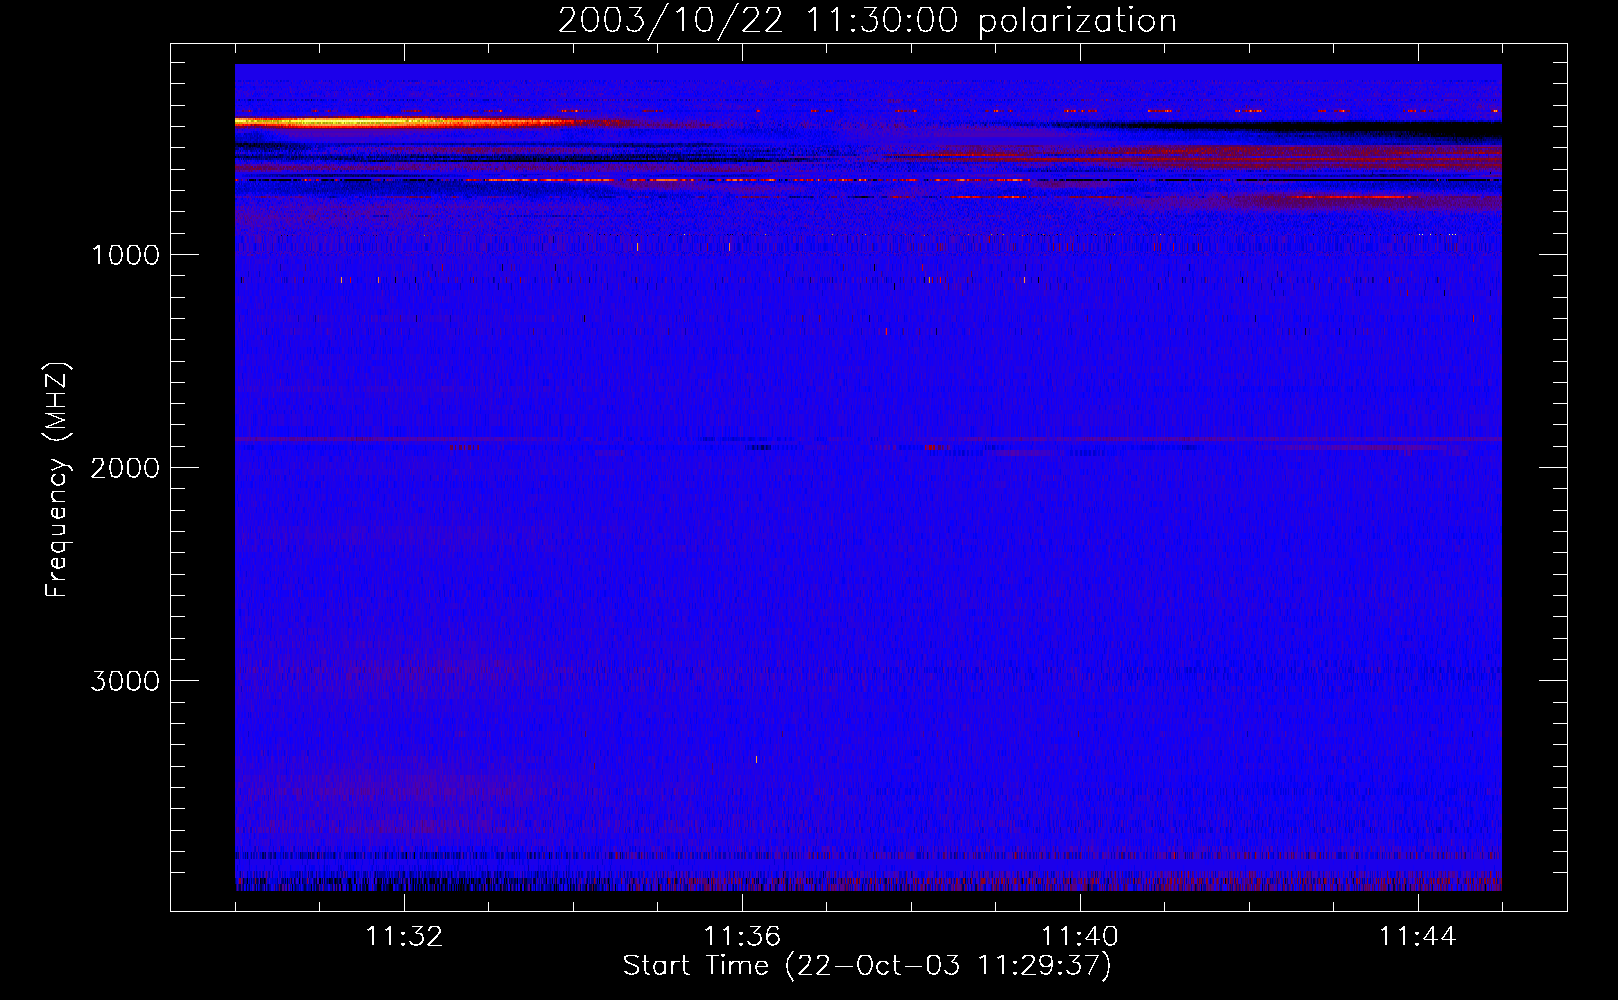Click the '3000' frequency tick label
The width and height of the screenshot is (1618, 1000).
coord(125,681)
